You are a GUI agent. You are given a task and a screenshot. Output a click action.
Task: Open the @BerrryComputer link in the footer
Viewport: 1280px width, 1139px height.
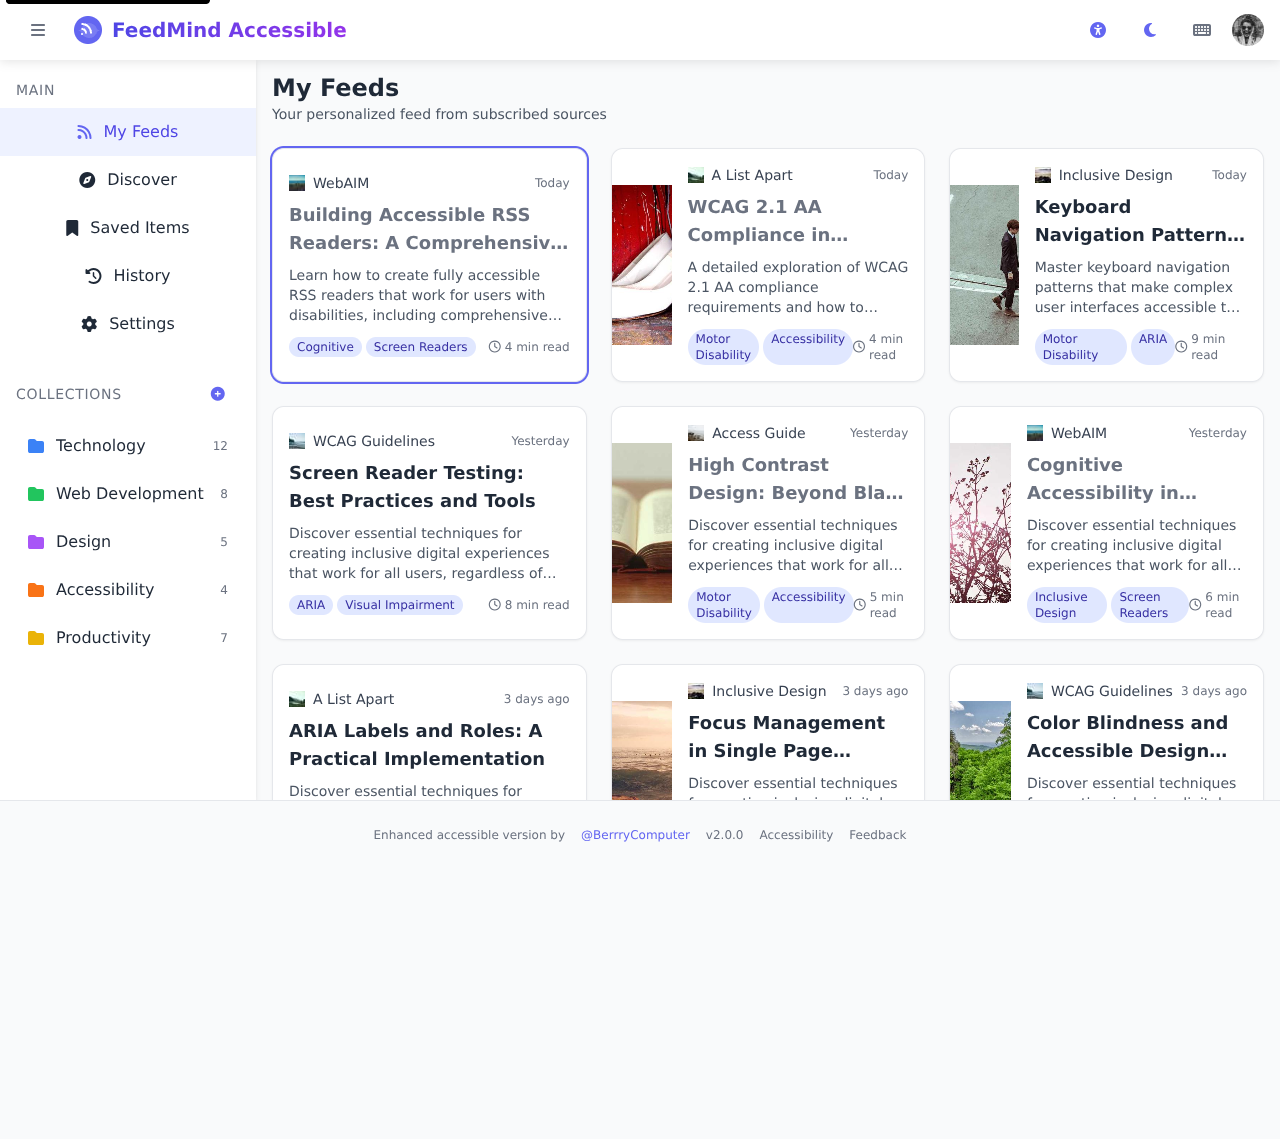pos(635,834)
